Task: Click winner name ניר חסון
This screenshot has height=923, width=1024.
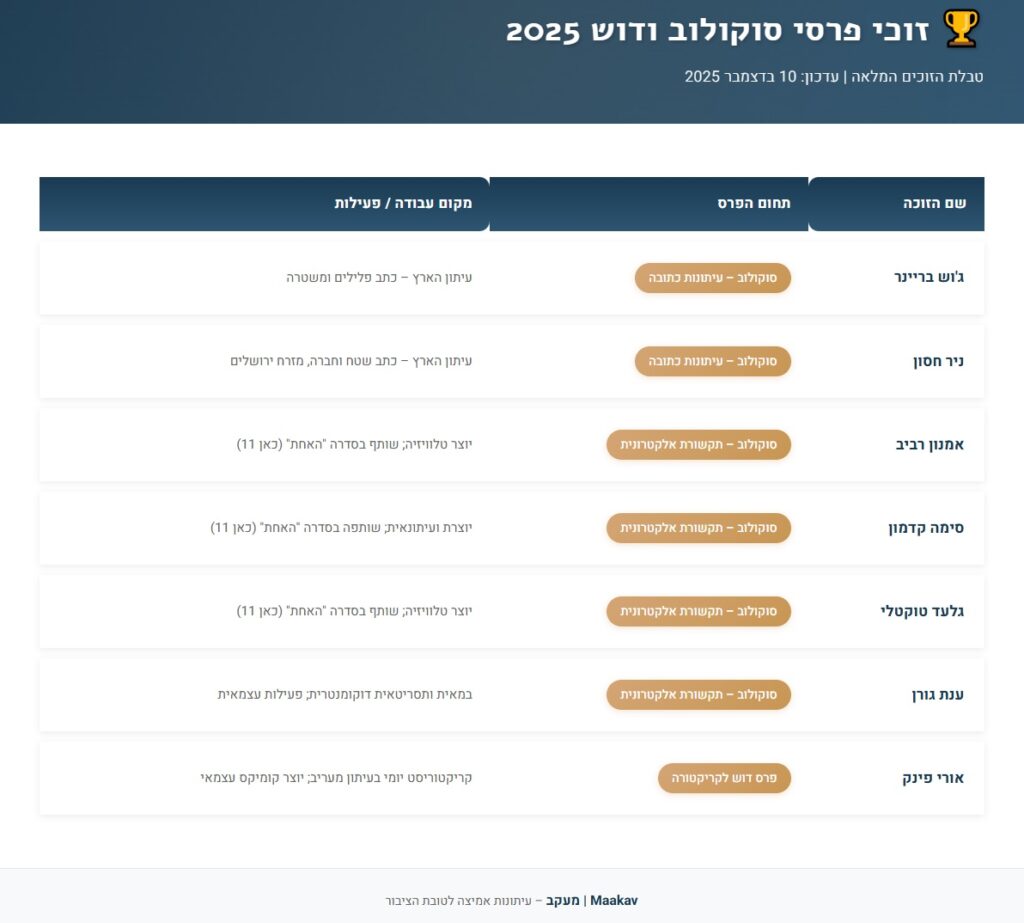Action: pos(938,361)
